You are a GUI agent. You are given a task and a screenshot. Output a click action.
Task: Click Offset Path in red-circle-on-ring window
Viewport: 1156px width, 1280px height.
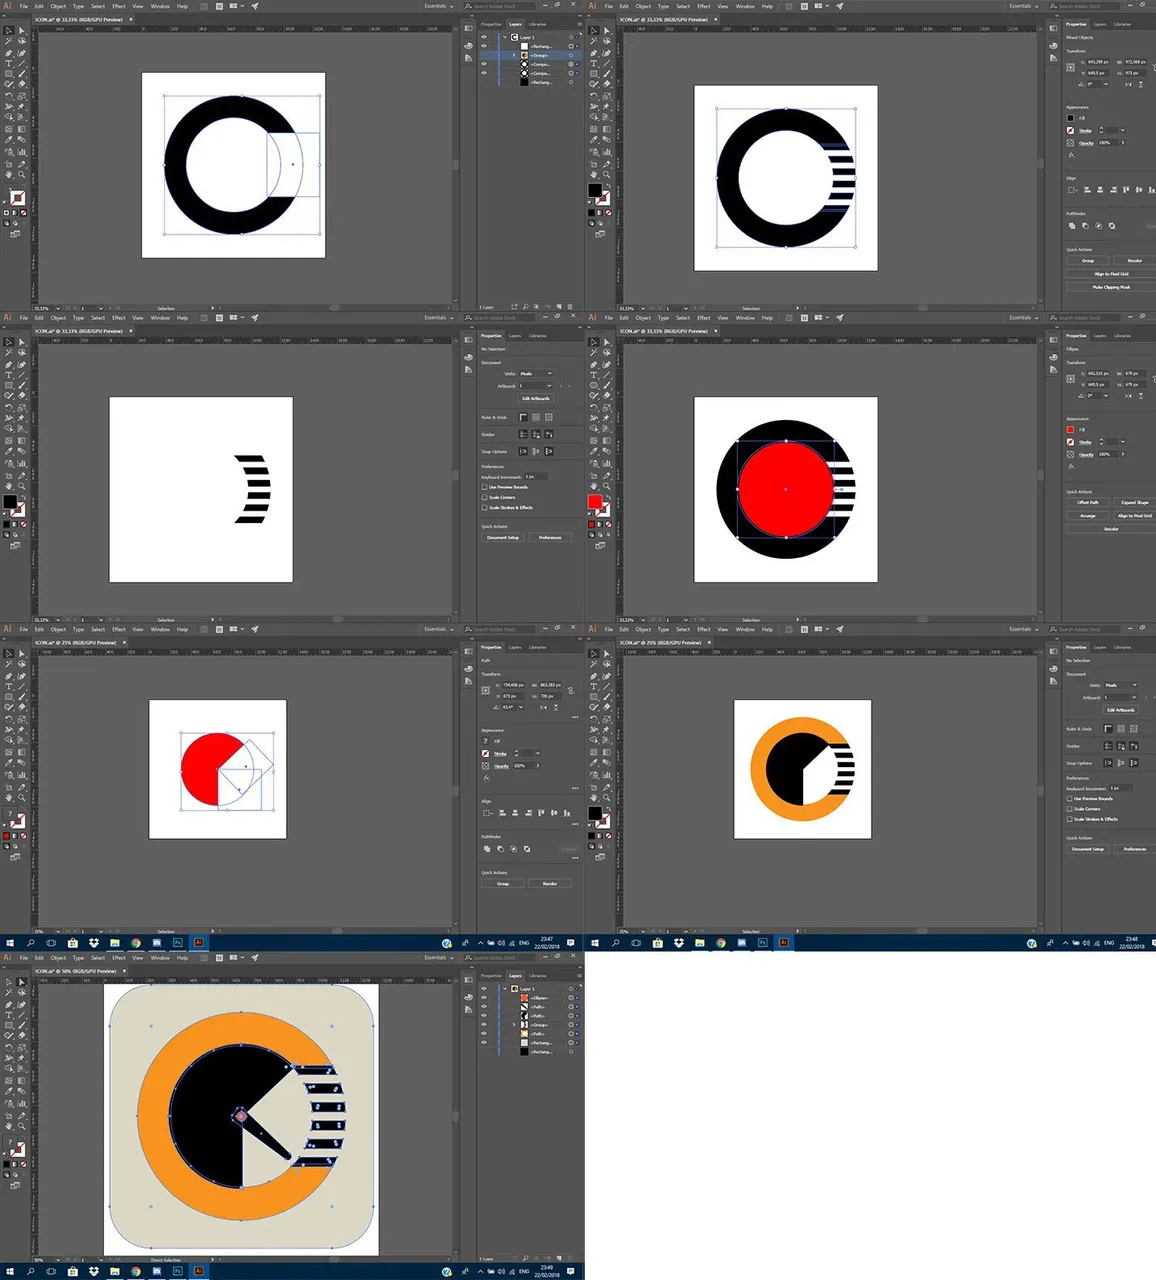[x=1088, y=502]
